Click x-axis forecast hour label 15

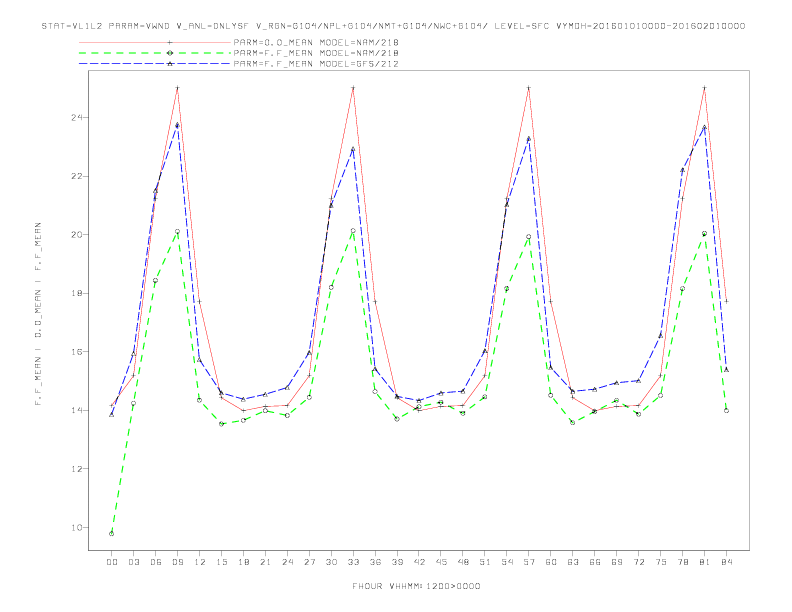pyautogui.click(x=221, y=562)
